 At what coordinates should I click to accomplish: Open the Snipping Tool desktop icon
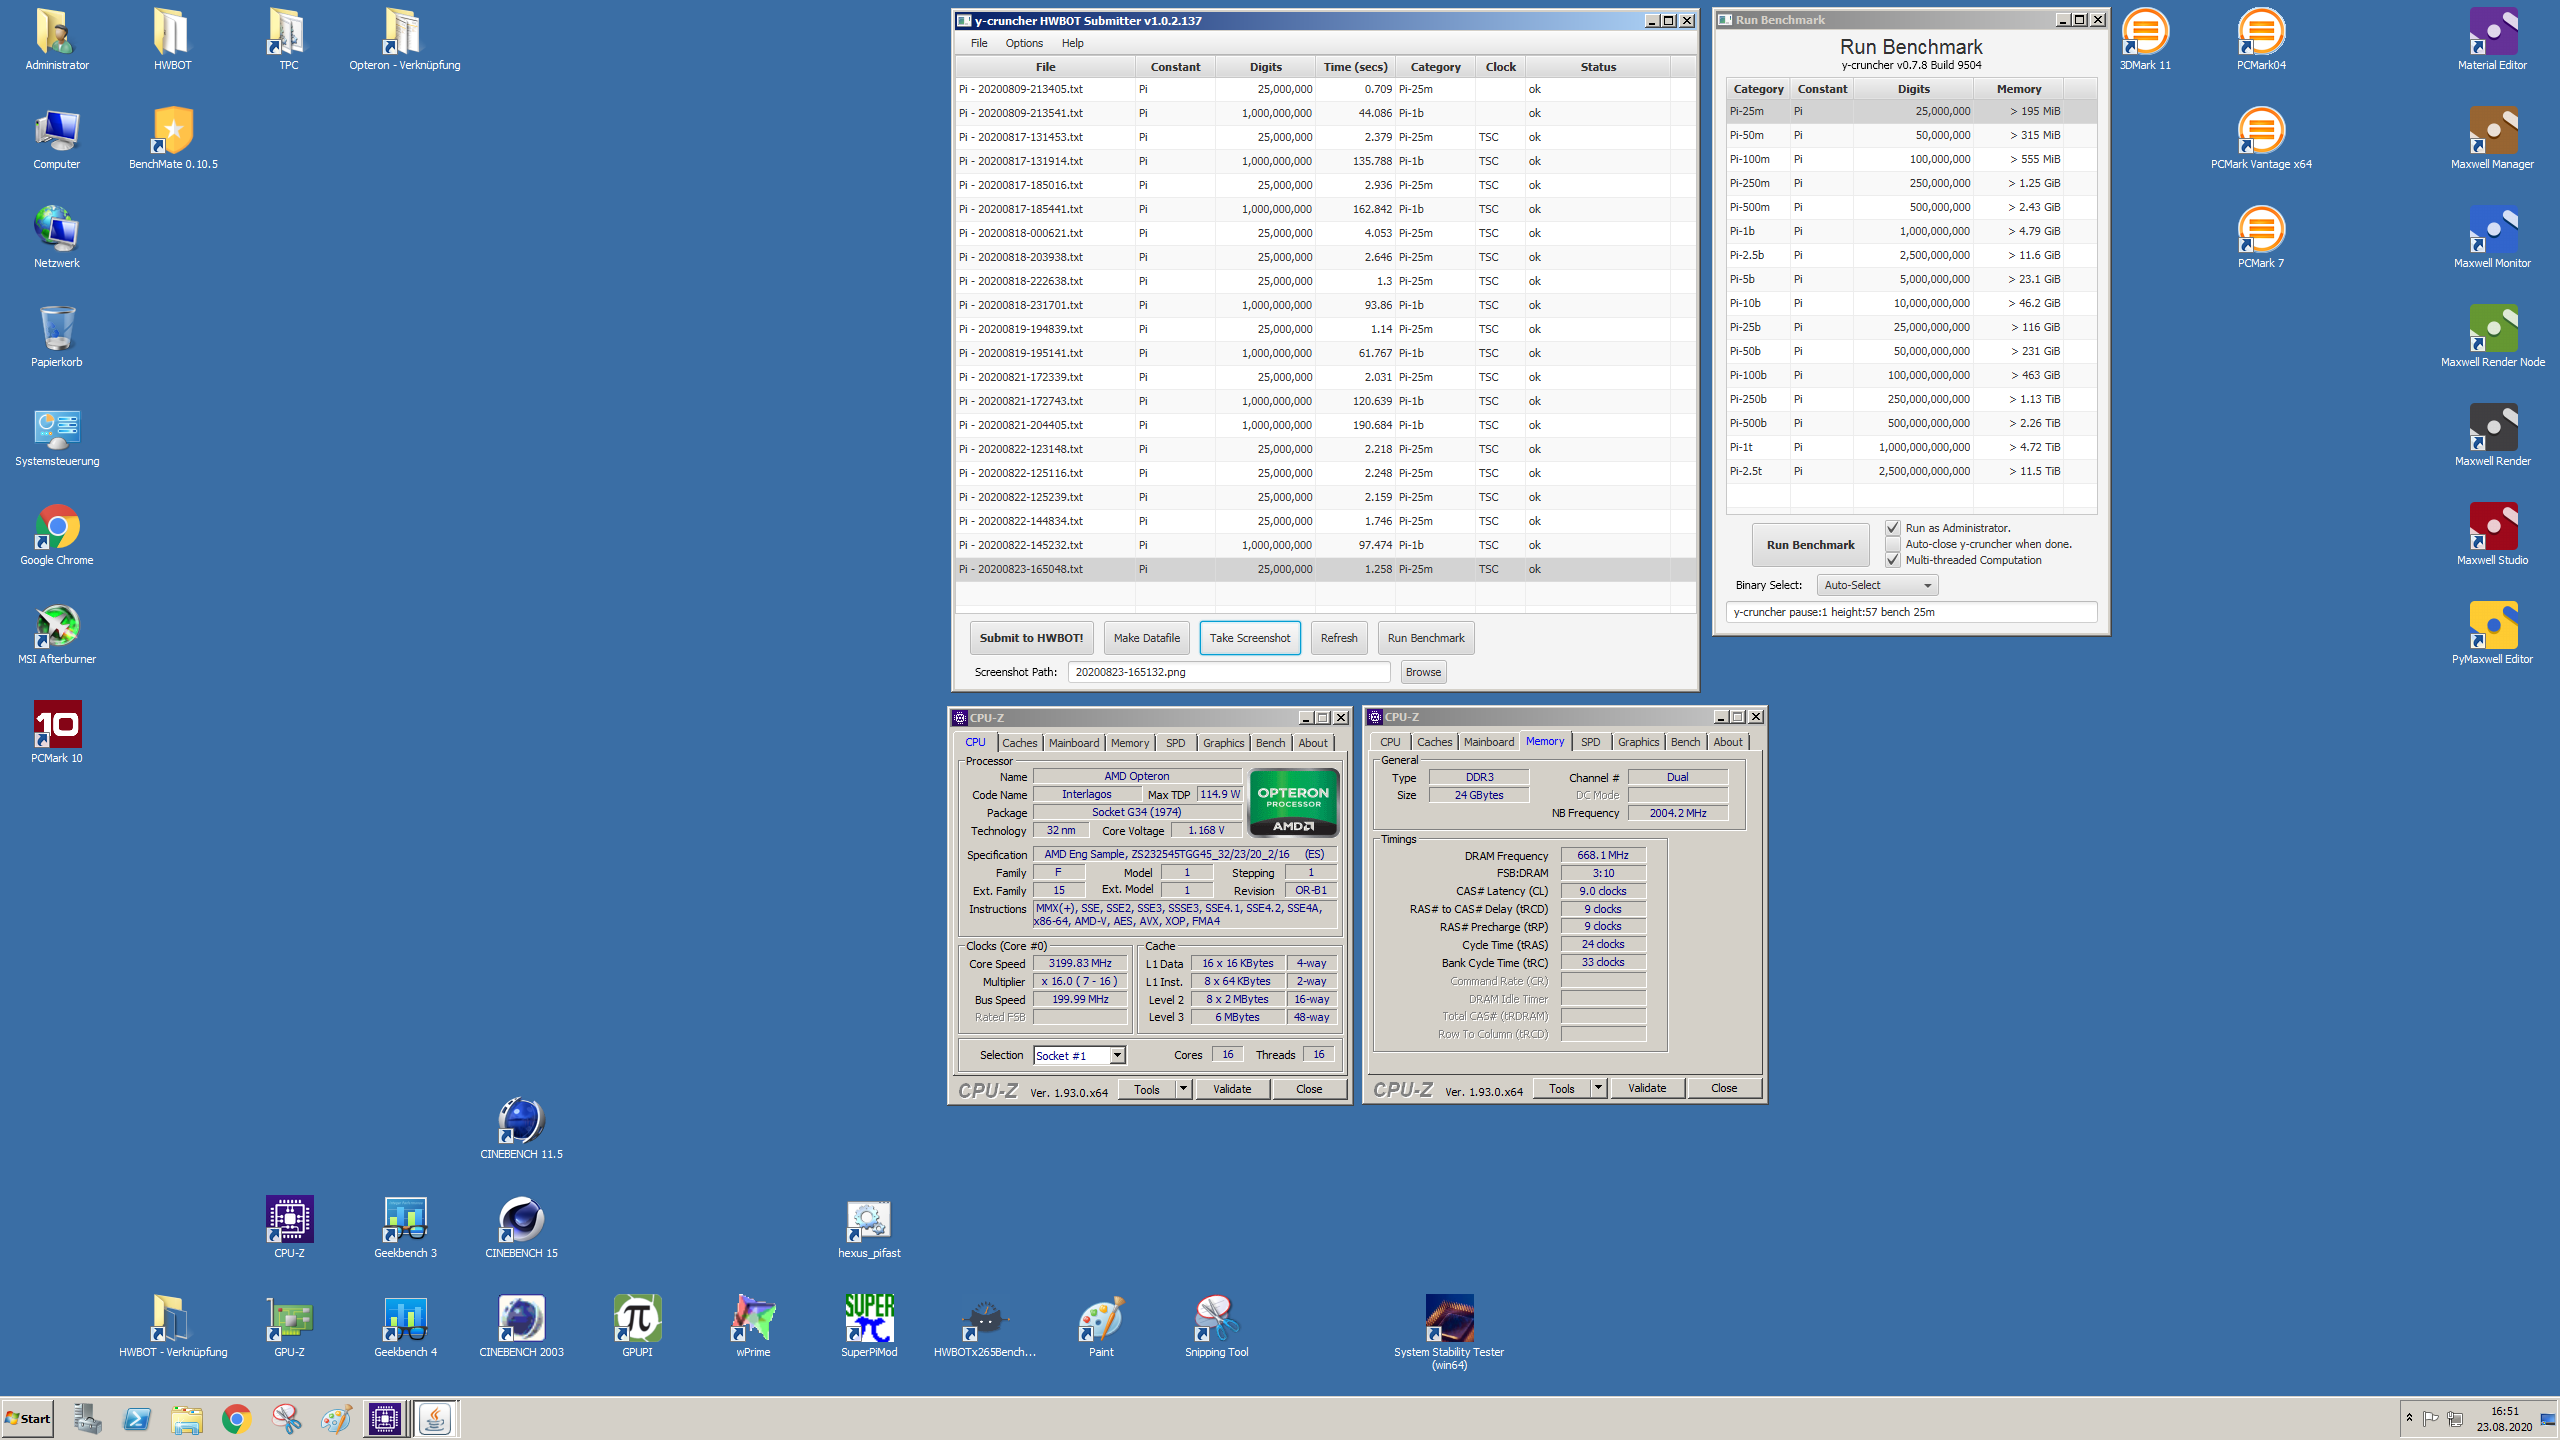(x=1217, y=1326)
